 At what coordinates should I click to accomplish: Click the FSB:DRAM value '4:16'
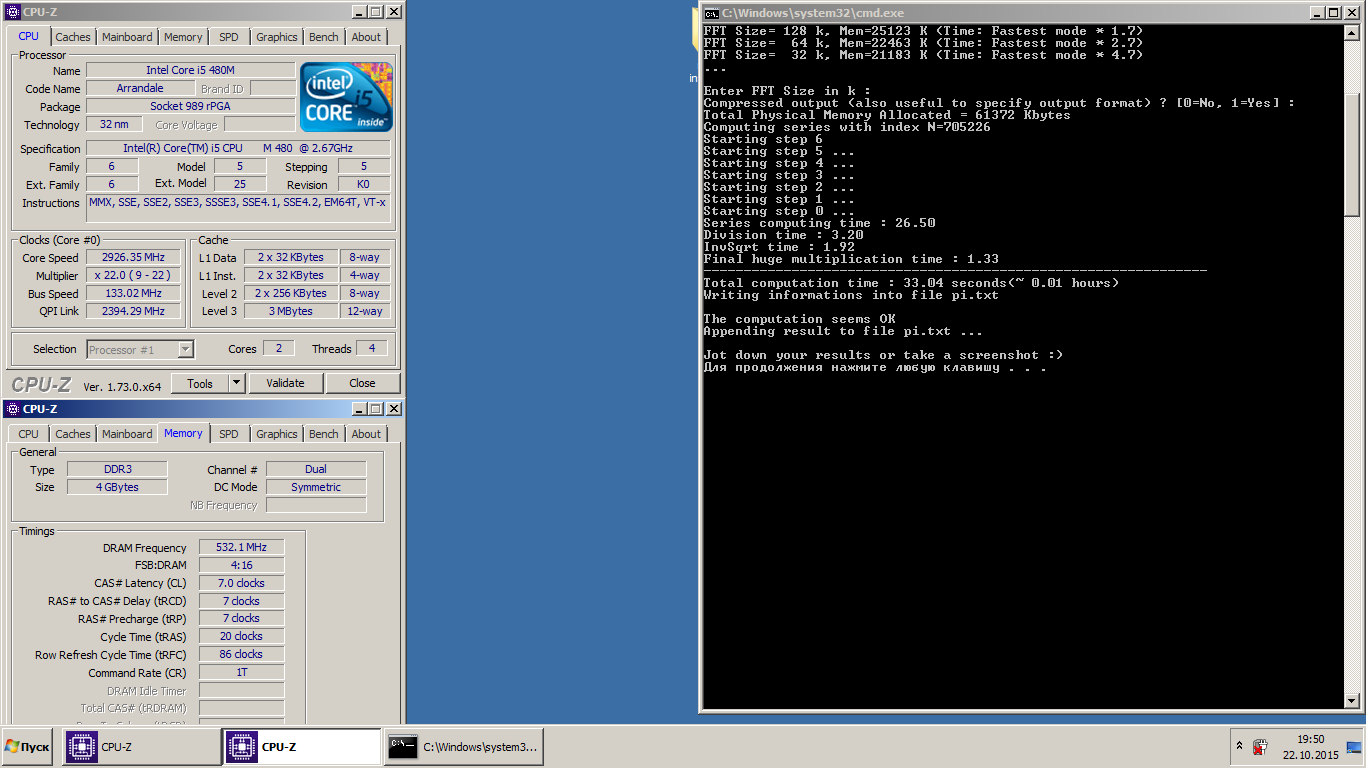coord(242,565)
